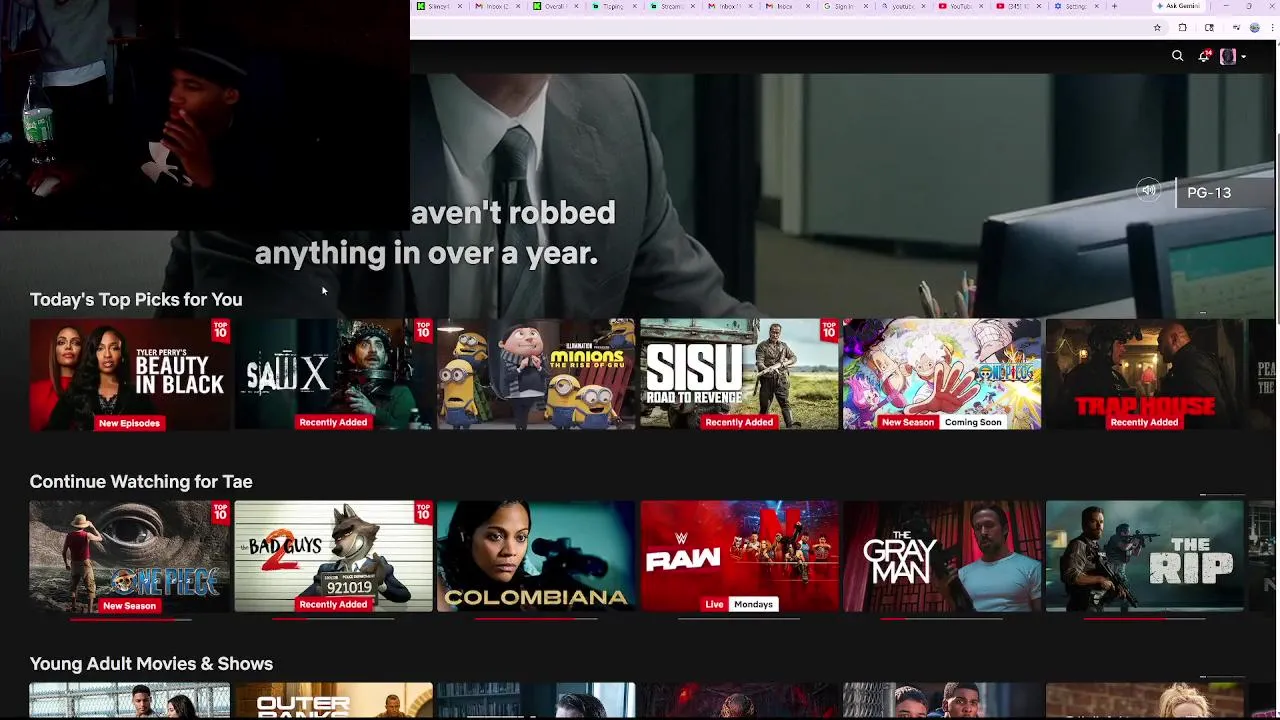Click New Episodes badge on Beauty in Black
1280x720 pixels.
[129, 423]
